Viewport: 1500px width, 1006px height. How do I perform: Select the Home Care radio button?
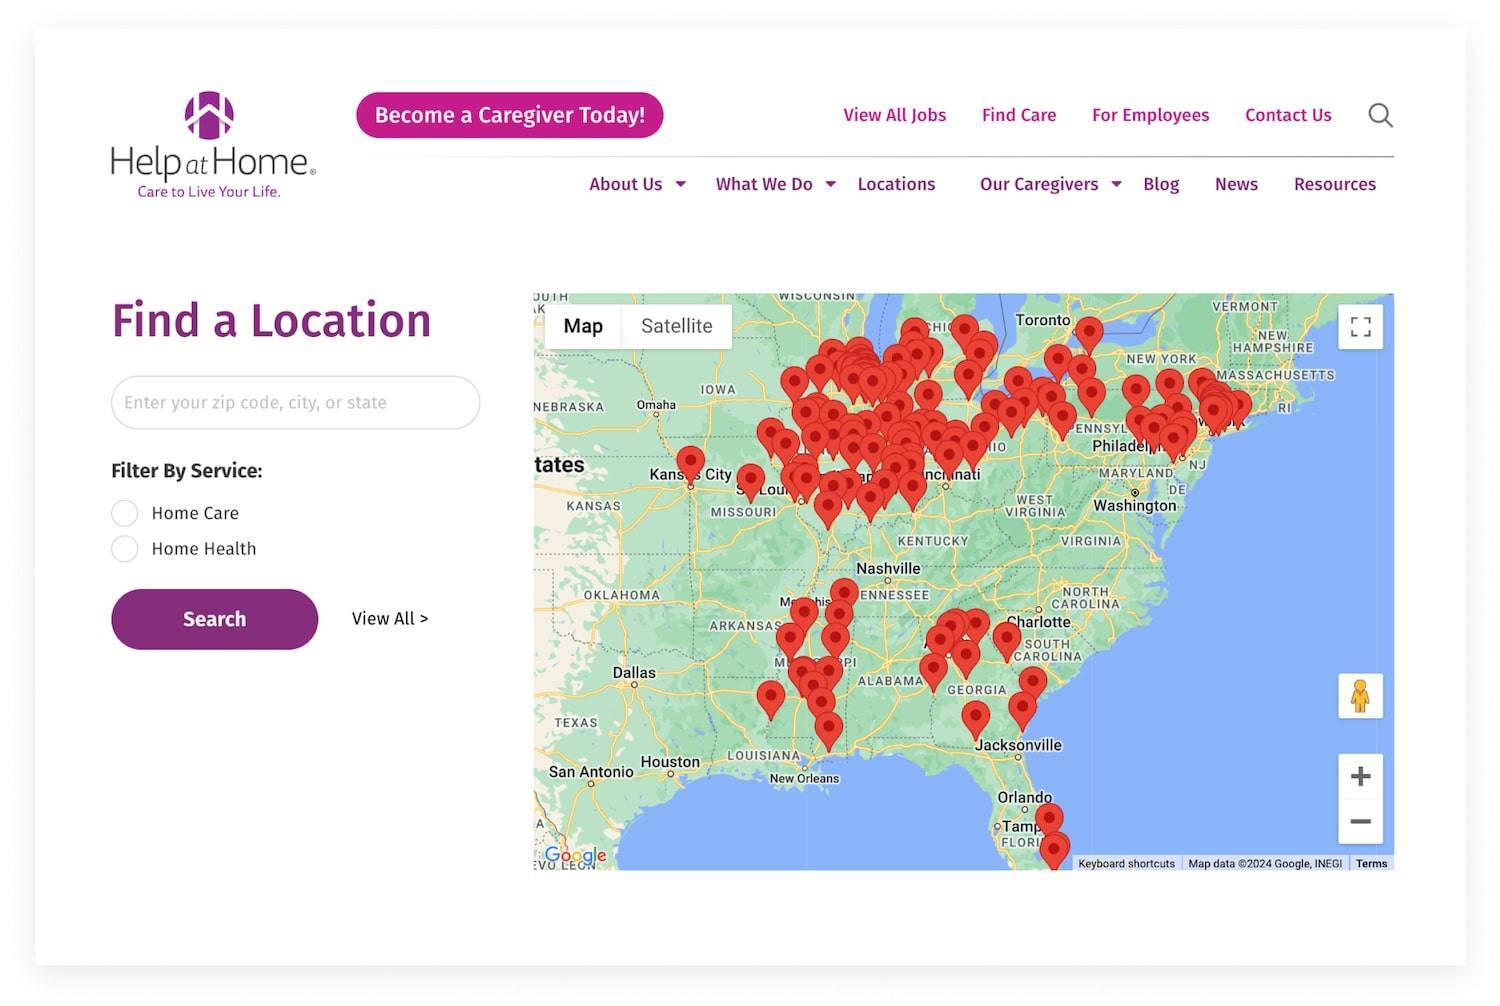point(124,513)
